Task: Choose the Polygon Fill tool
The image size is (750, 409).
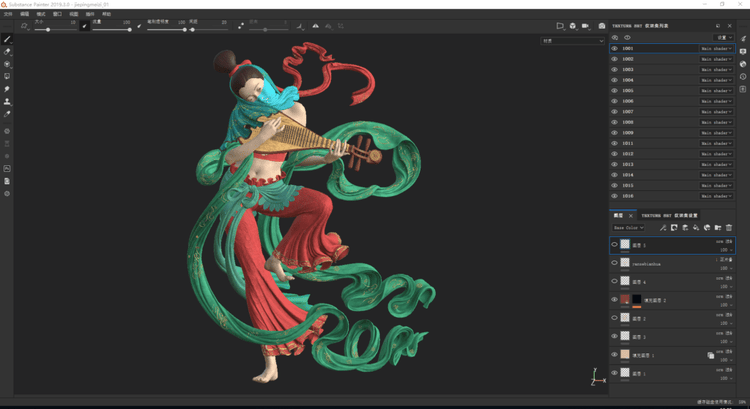Action: click(x=7, y=76)
